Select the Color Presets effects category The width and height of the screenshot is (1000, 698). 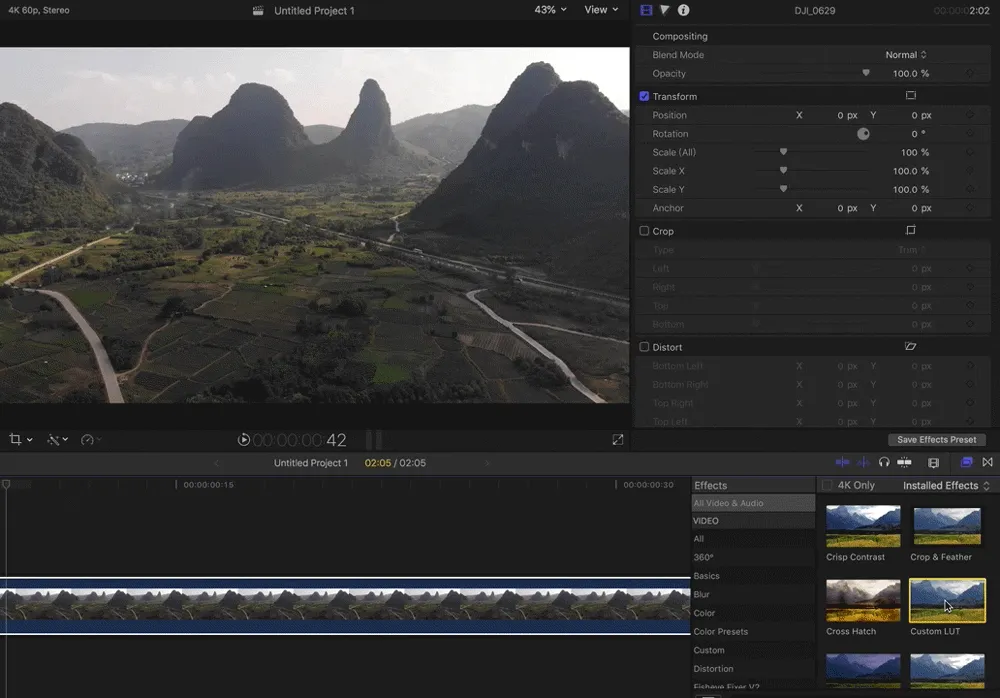click(721, 632)
